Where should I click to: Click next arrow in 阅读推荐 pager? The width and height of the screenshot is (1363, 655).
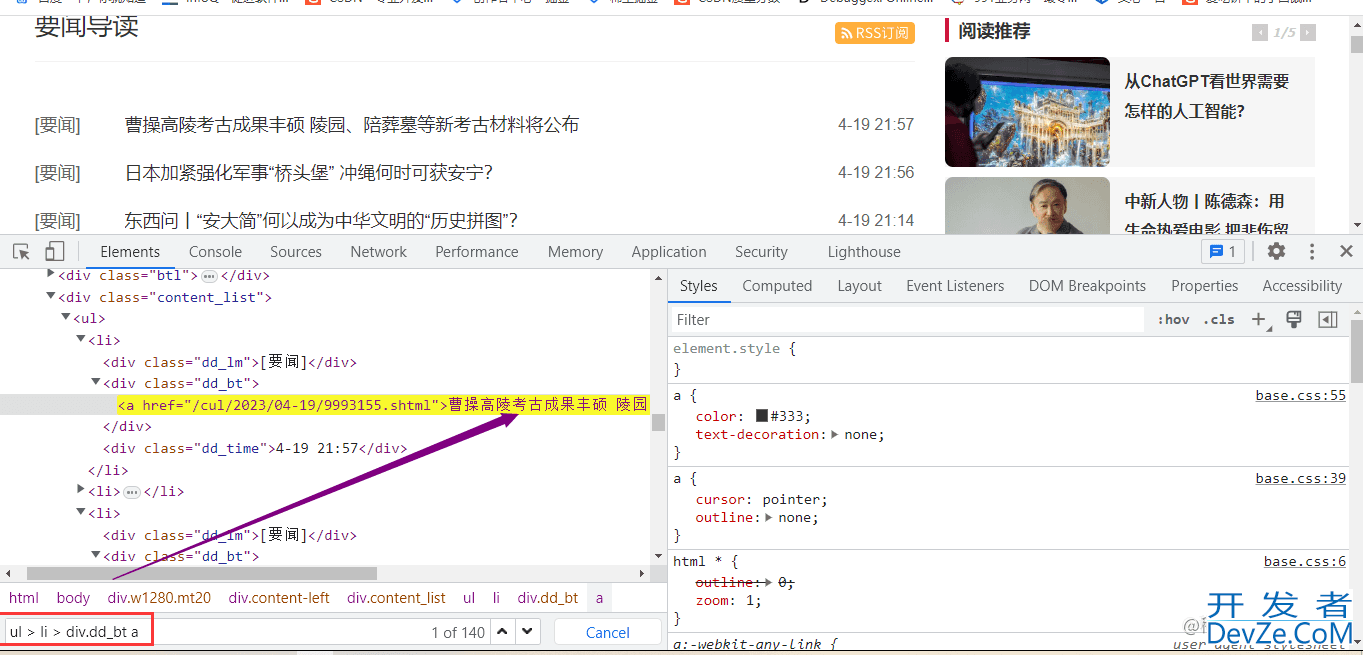pyautogui.click(x=1308, y=33)
